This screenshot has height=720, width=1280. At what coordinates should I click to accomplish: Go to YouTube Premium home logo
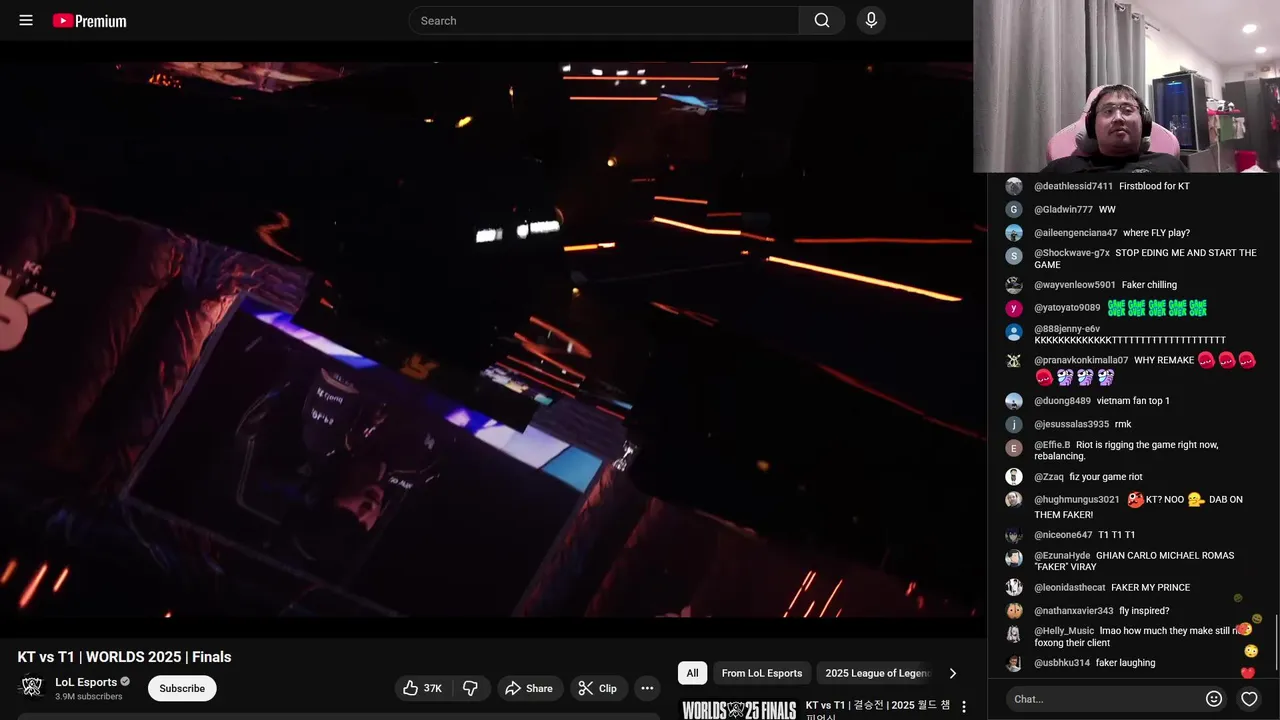click(90, 20)
